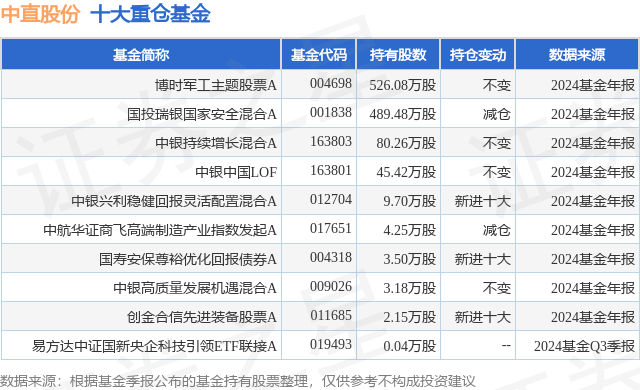
Task: Click the 0.04万股 holding value
Action: pyautogui.click(x=409, y=346)
